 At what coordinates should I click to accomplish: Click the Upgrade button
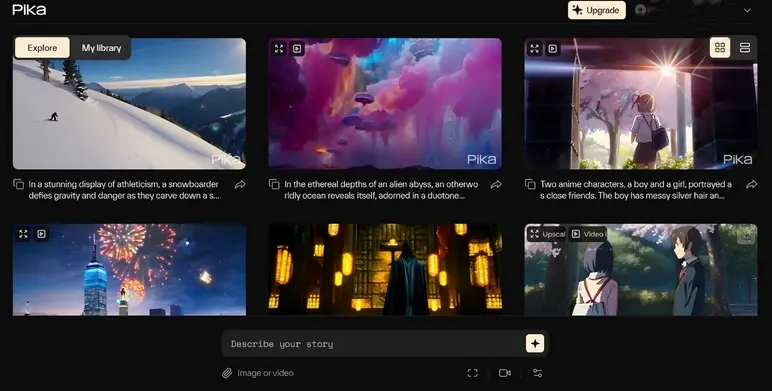coord(597,10)
